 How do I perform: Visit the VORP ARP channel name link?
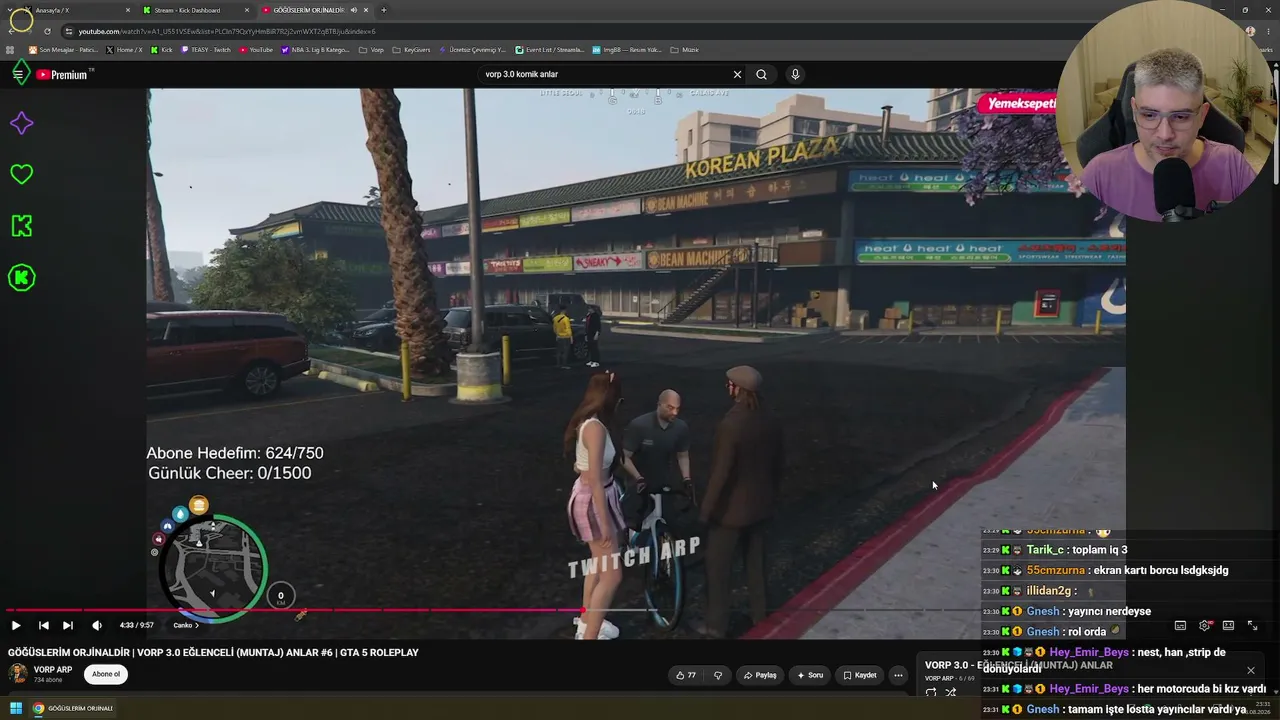tap(53, 670)
